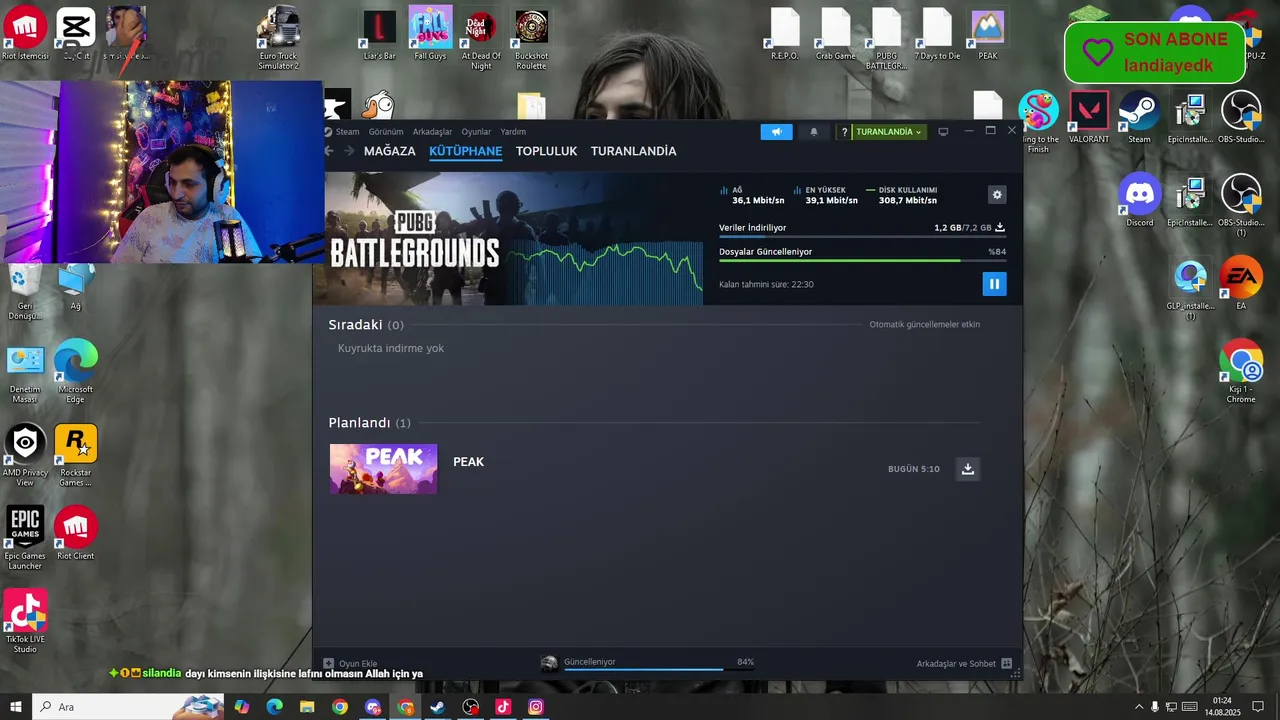Open Steam download settings gear

996,195
